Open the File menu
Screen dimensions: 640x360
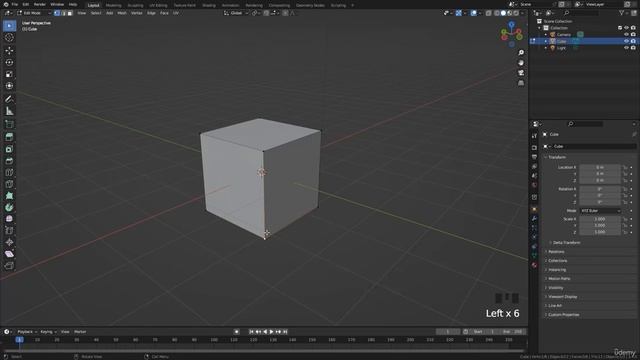(15, 4)
